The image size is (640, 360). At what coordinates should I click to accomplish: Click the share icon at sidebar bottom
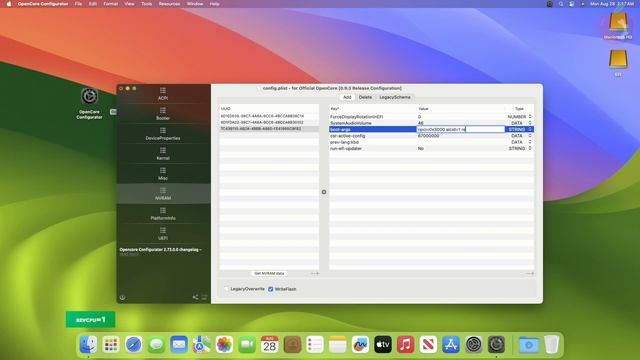coord(195,297)
